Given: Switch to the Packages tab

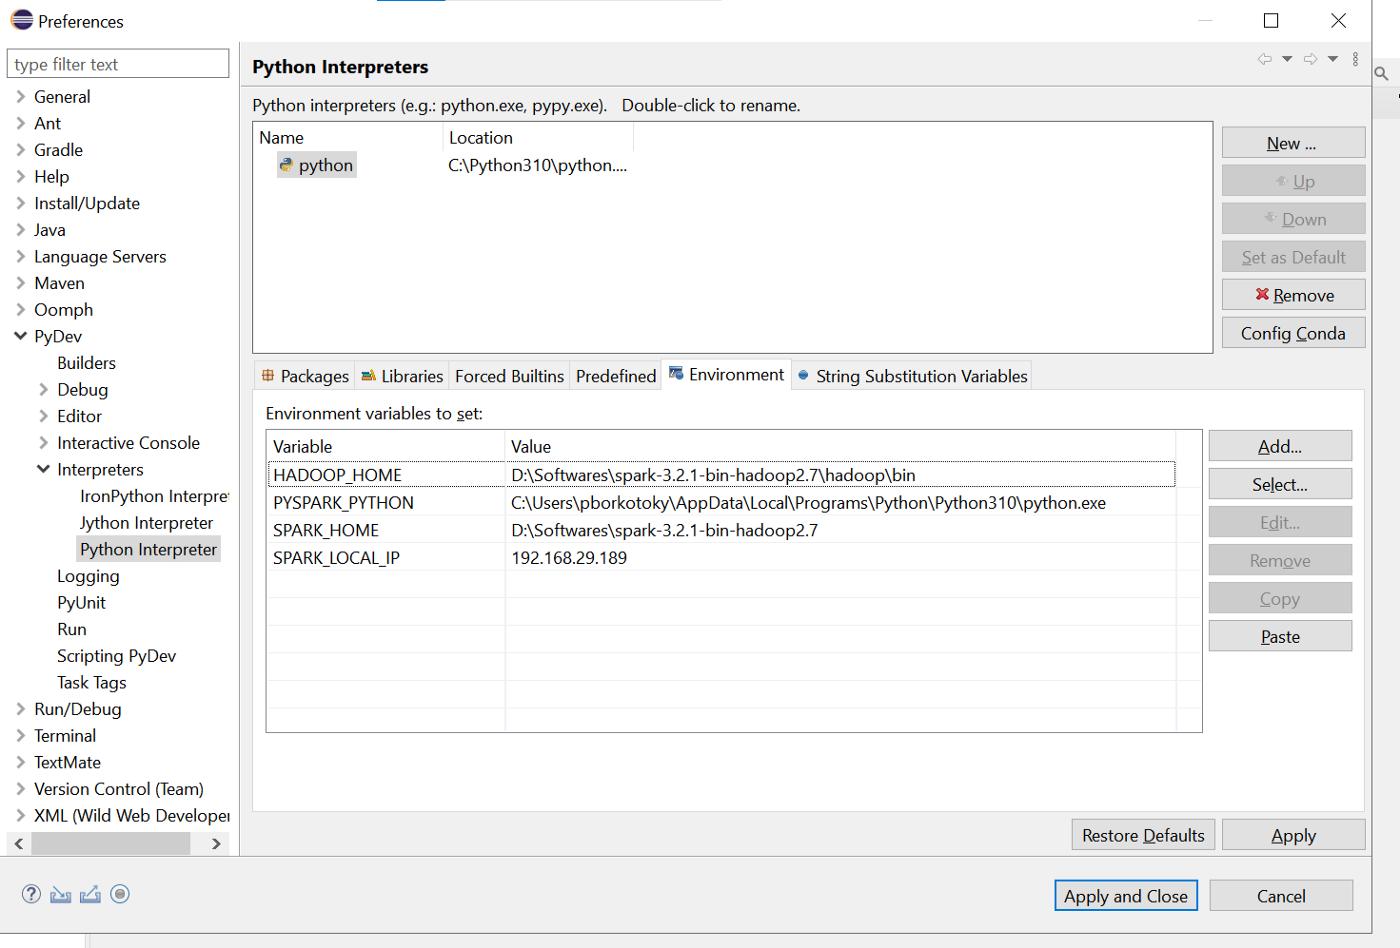Looking at the screenshot, I should pyautogui.click(x=305, y=376).
